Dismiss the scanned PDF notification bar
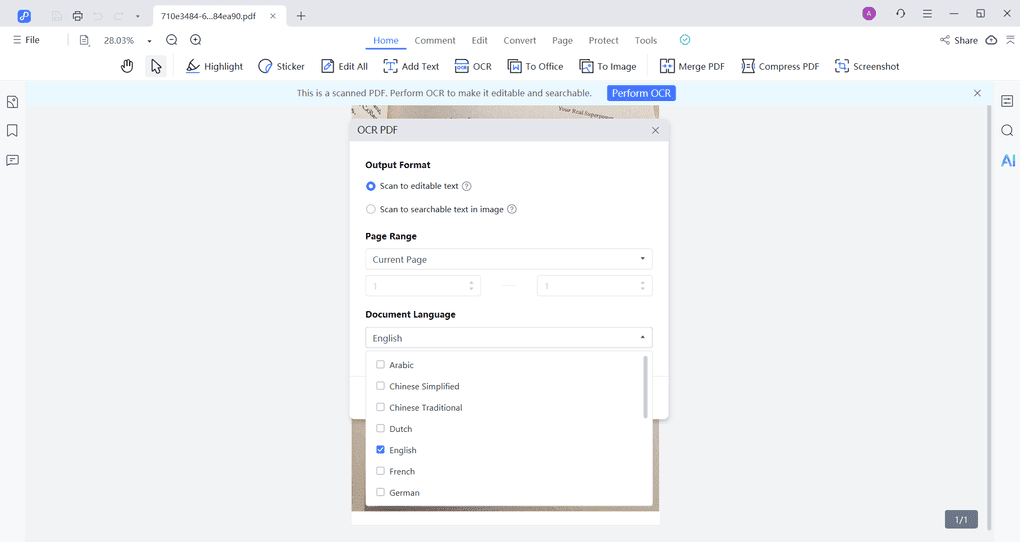1020x542 pixels. [977, 93]
